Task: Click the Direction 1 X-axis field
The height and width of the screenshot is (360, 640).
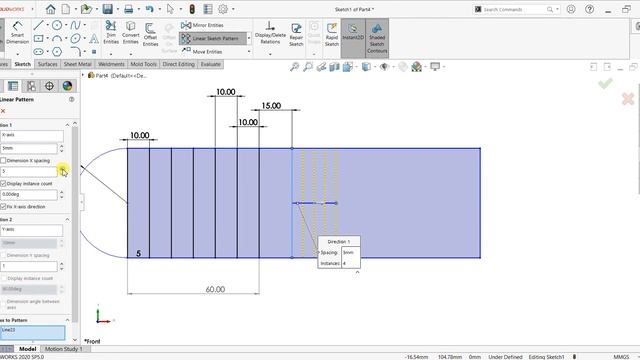Action: 31,136
